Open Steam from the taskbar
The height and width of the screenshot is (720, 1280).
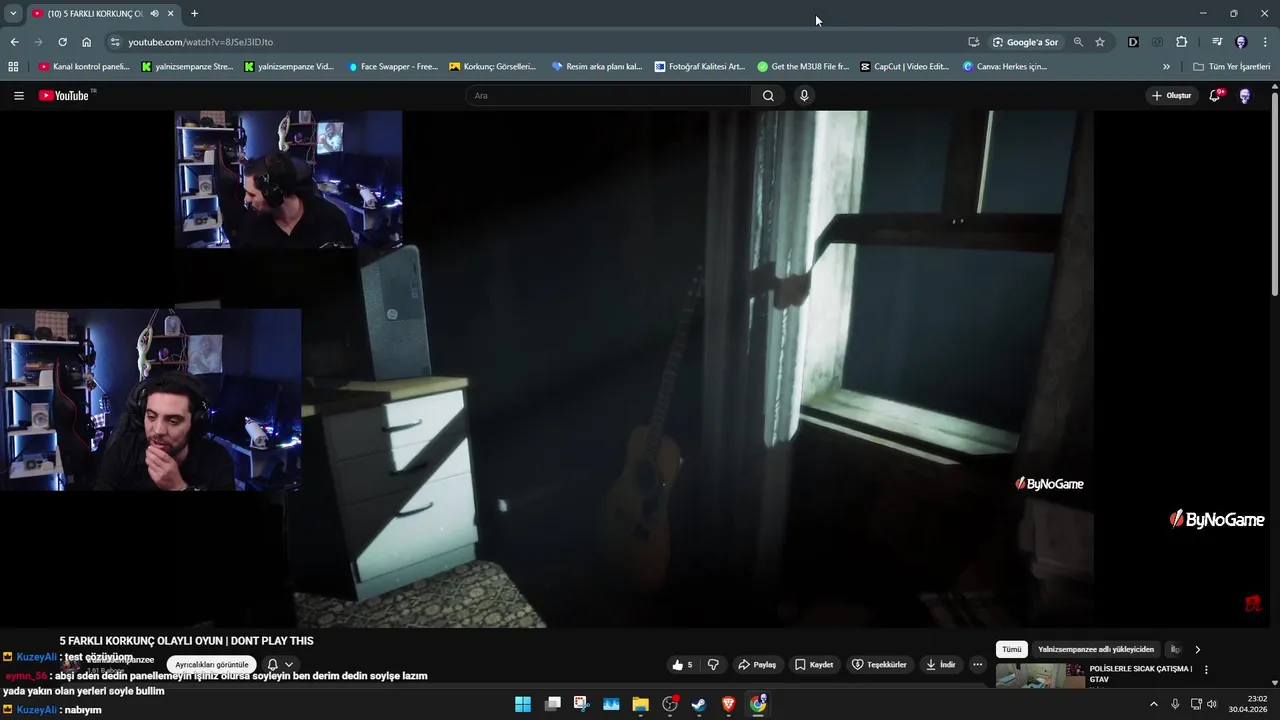pyautogui.click(x=699, y=704)
